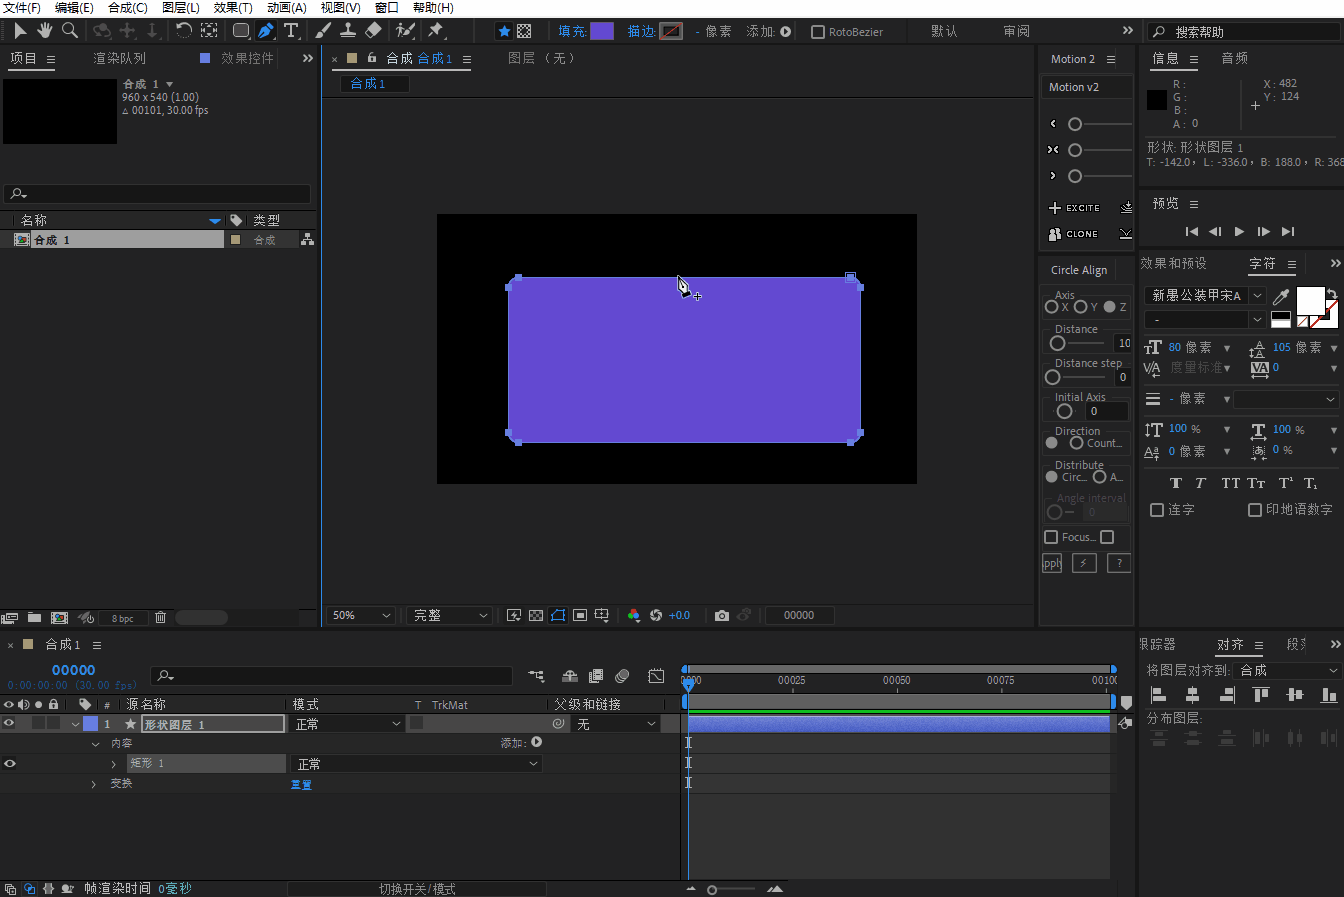Collapse the 内容 contents group
Screen dimensions: 1344x897
[95, 744]
